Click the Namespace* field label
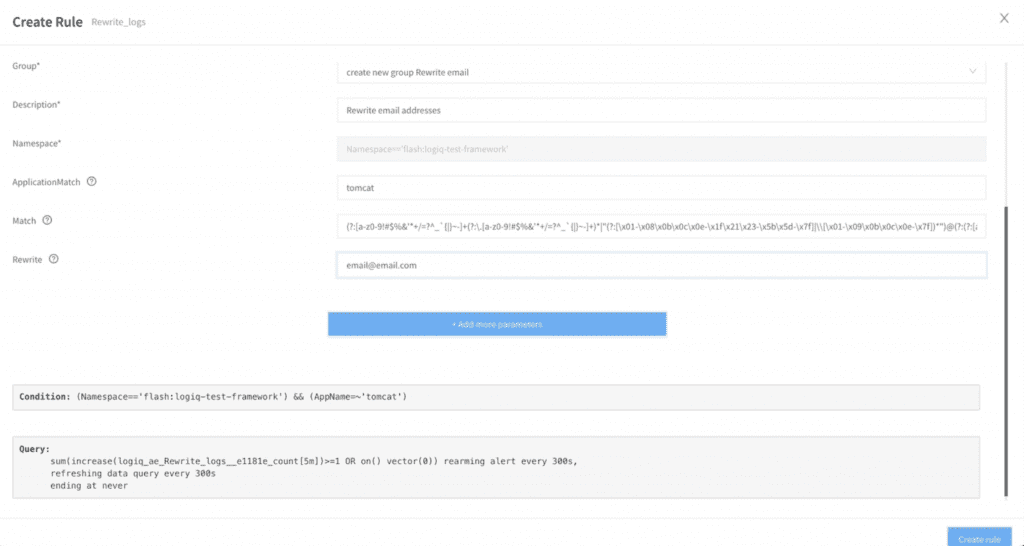The image size is (1024, 546). pos(37,143)
